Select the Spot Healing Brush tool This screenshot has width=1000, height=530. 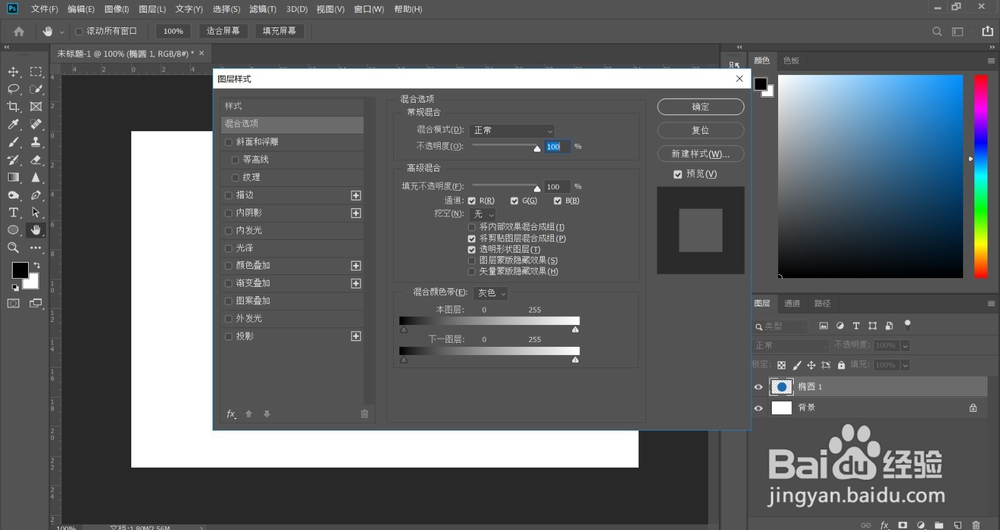(36, 124)
